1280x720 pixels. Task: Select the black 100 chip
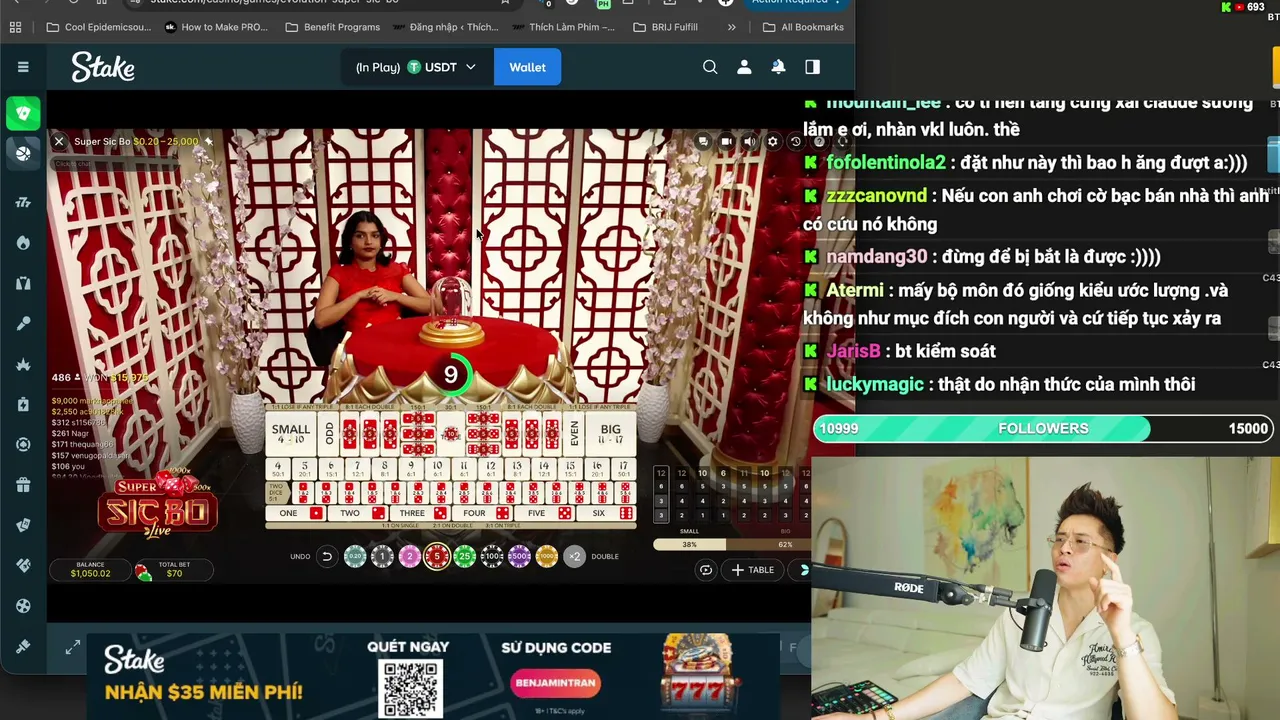pyautogui.click(x=492, y=557)
